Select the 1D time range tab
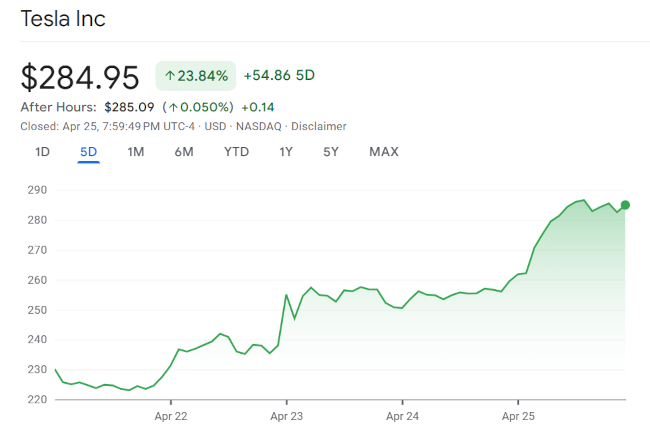The image size is (650, 430). point(42,152)
